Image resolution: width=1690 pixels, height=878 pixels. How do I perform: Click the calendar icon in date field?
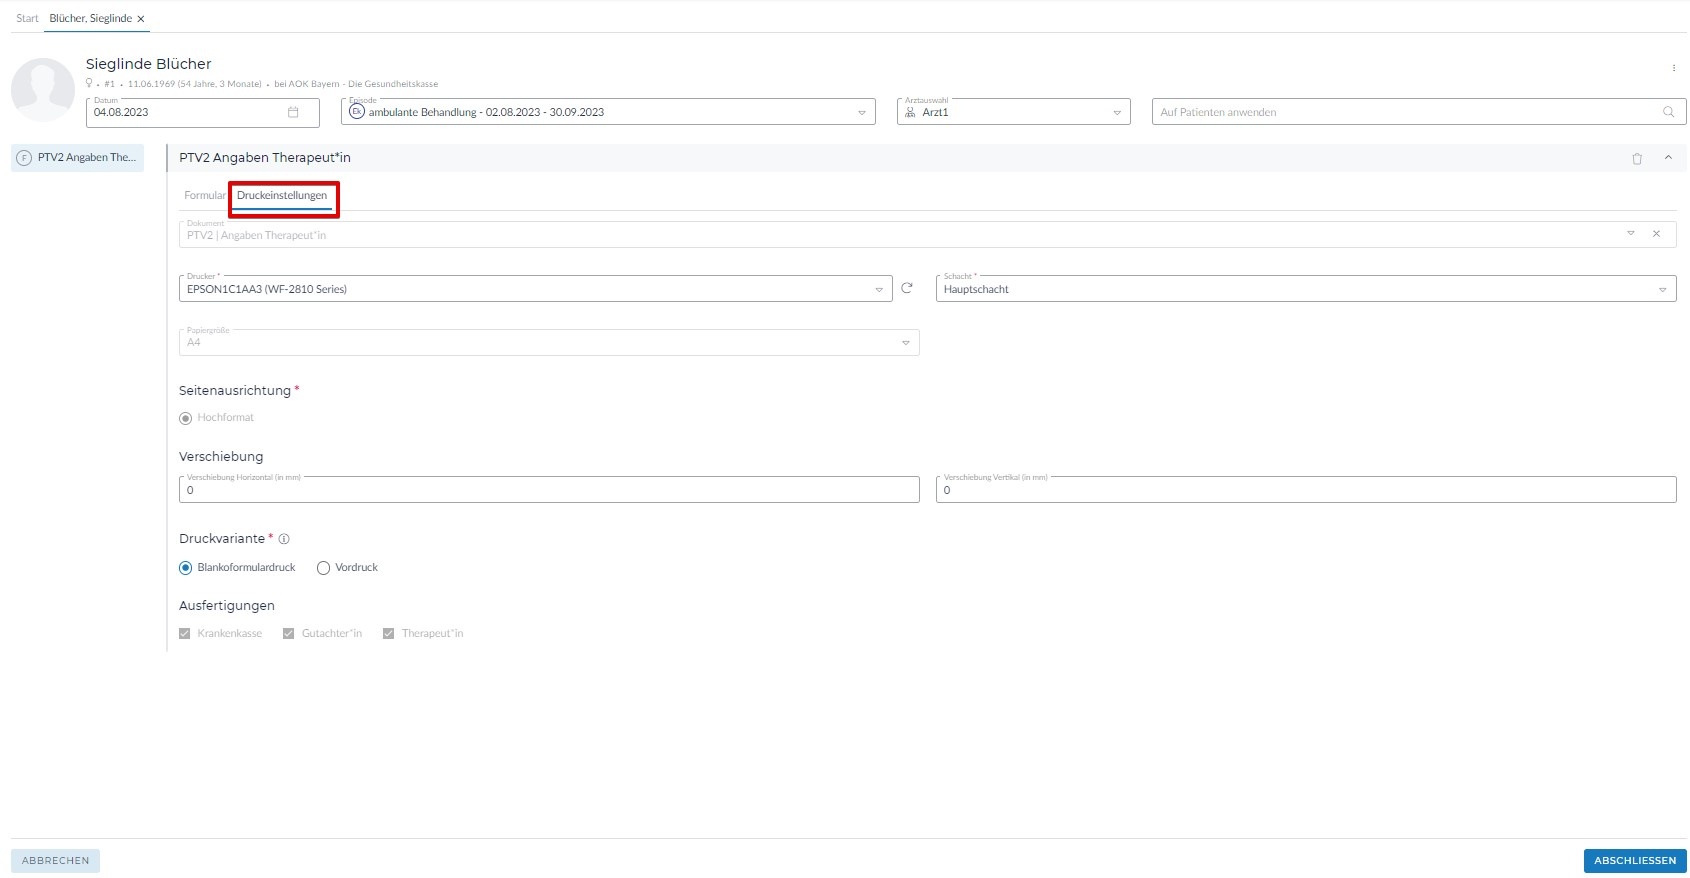coord(293,112)
